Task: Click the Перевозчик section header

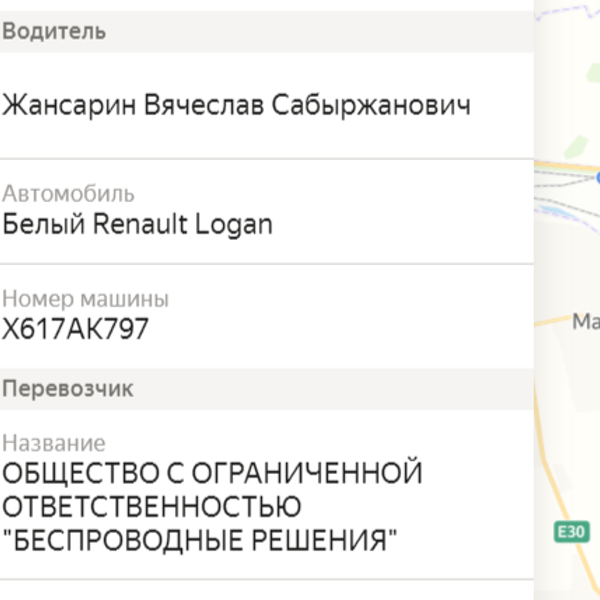Action: coord(68,389)
